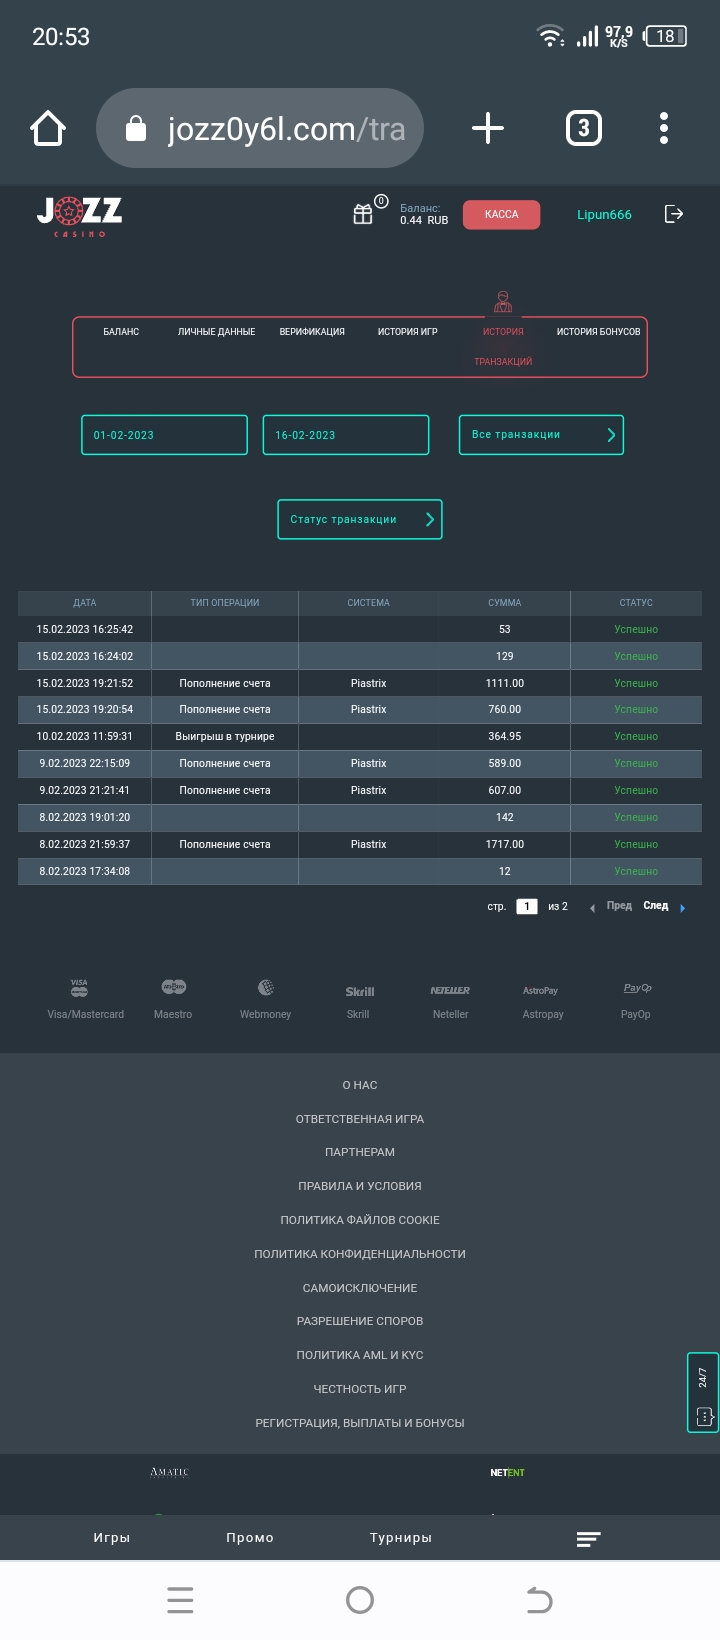This screenshot has width=720, height=1640.
Task: Click the Дата column header
Action: (x=85, y=603)
